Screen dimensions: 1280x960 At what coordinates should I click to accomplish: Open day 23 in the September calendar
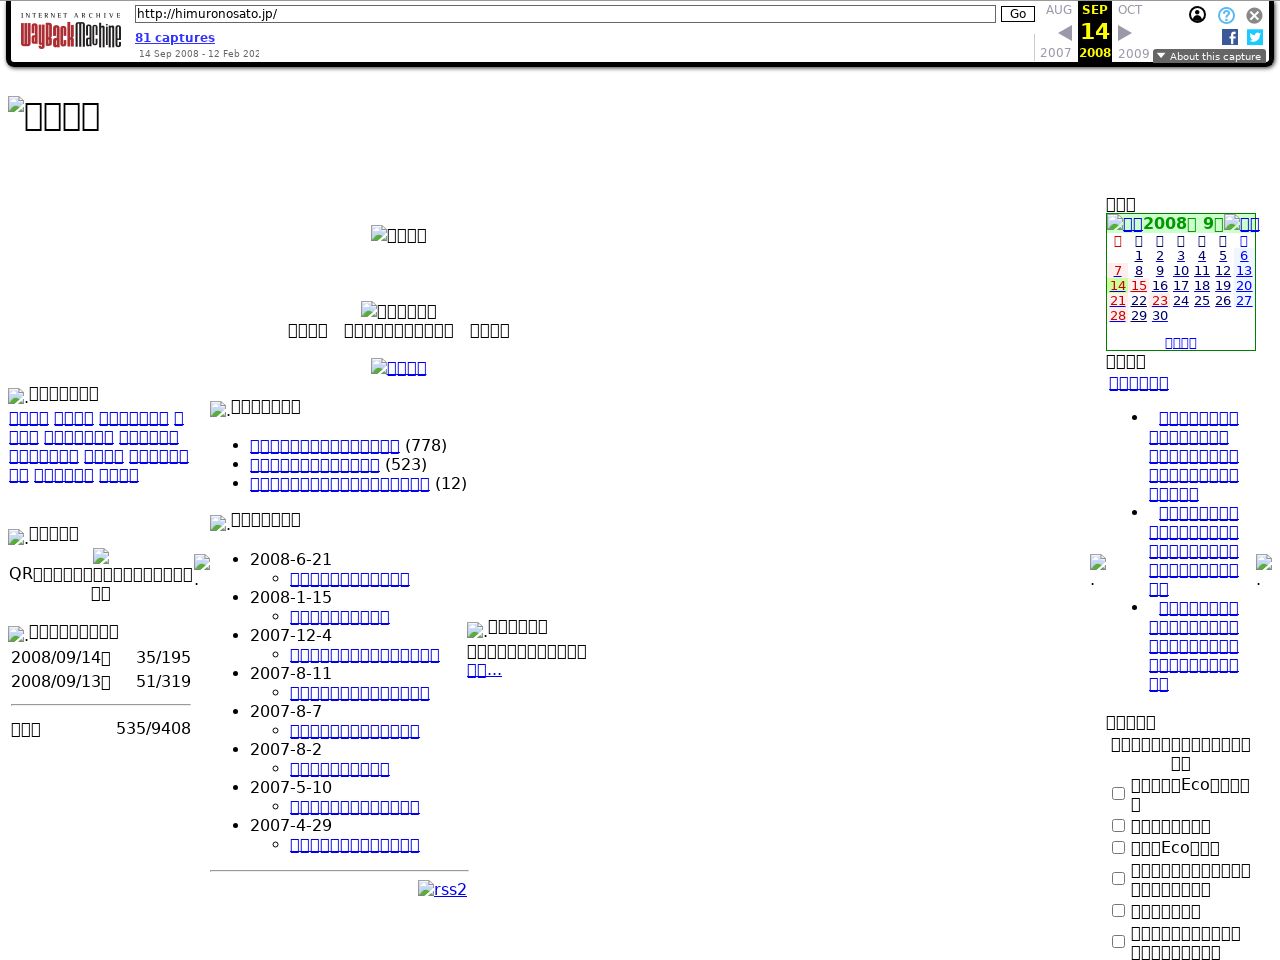(1159, 301)
